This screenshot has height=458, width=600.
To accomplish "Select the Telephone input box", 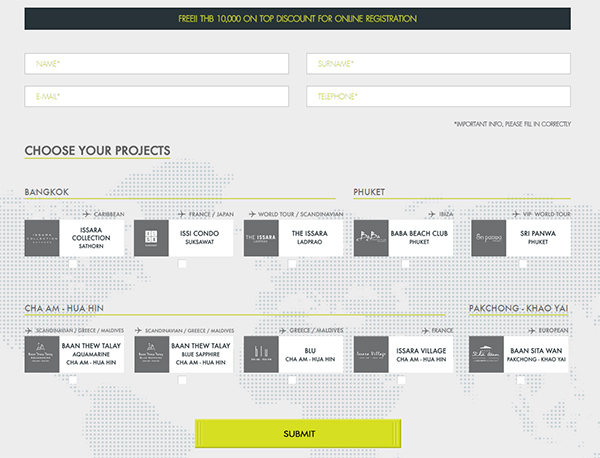I will click(438, 97).
